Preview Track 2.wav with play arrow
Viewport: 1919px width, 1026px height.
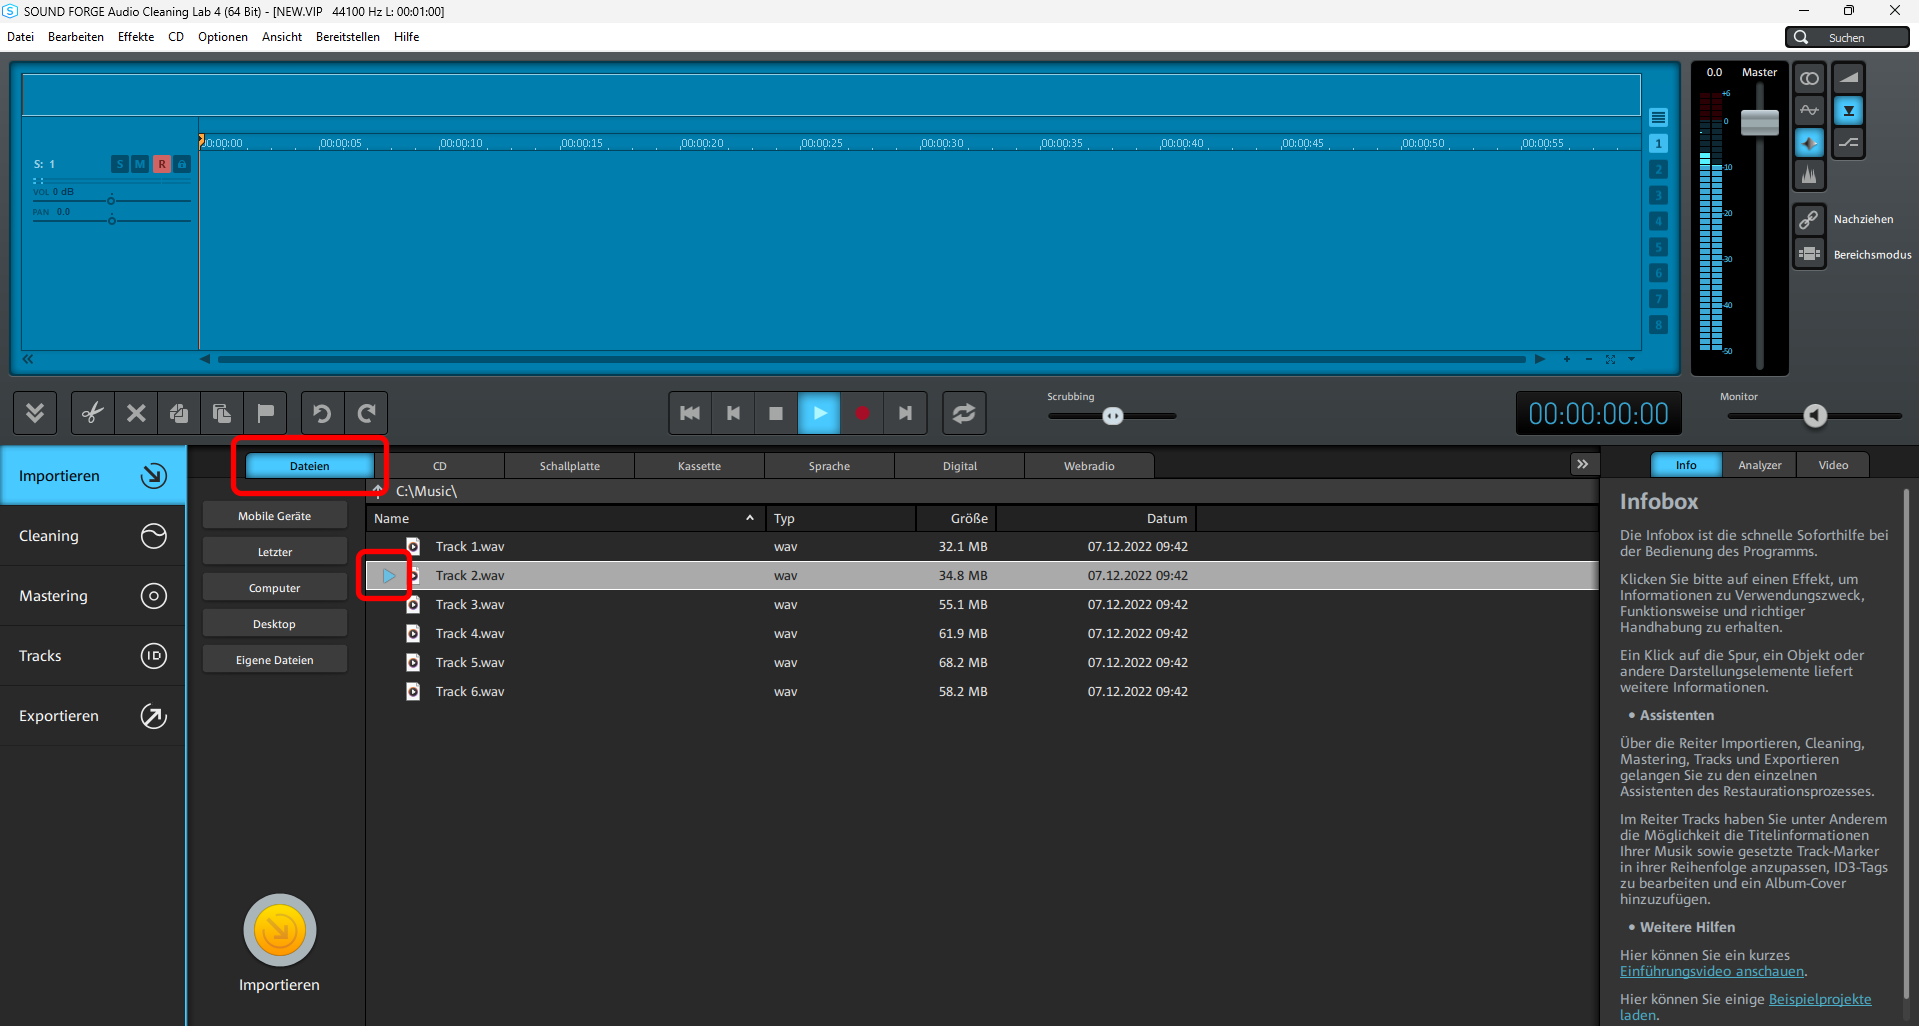[x=389, y=576]
